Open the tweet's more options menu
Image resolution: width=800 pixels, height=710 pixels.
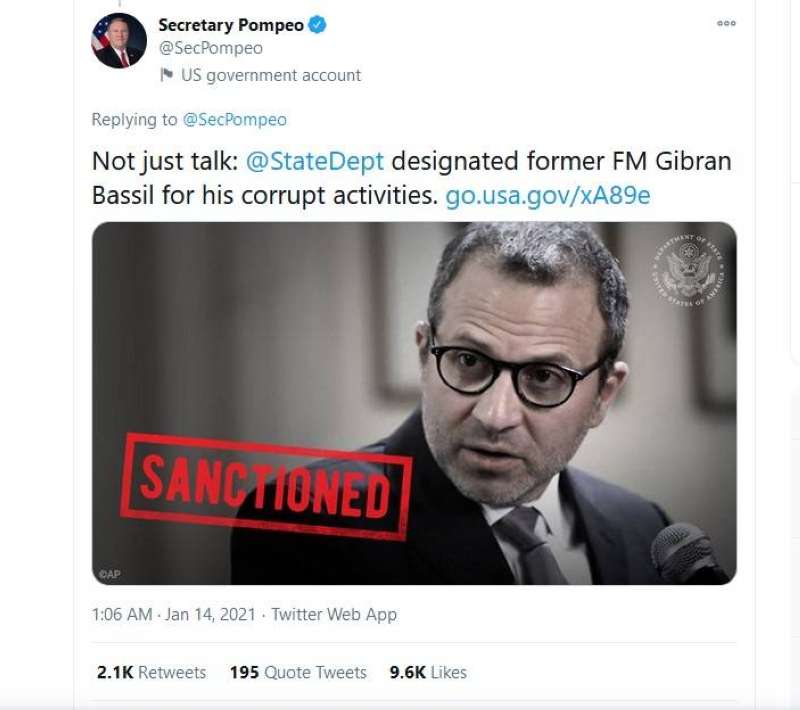coord(726,24)
